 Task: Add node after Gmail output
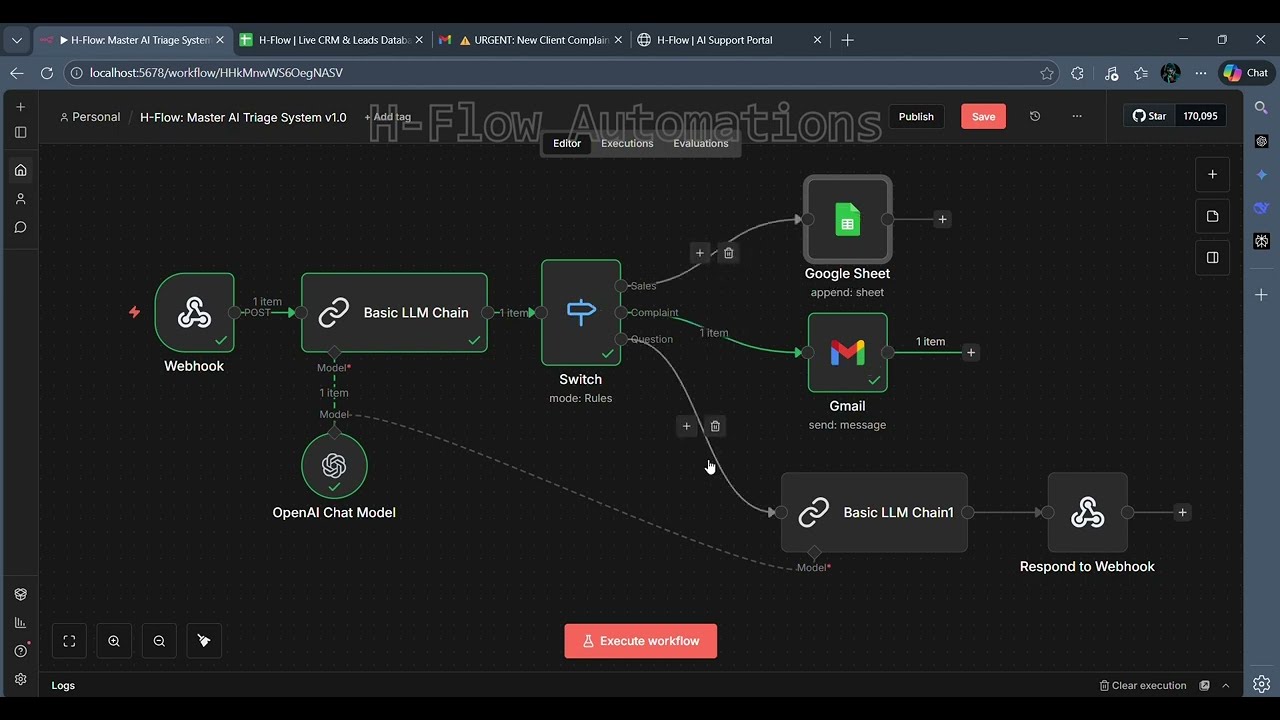[x=970, y=352]
